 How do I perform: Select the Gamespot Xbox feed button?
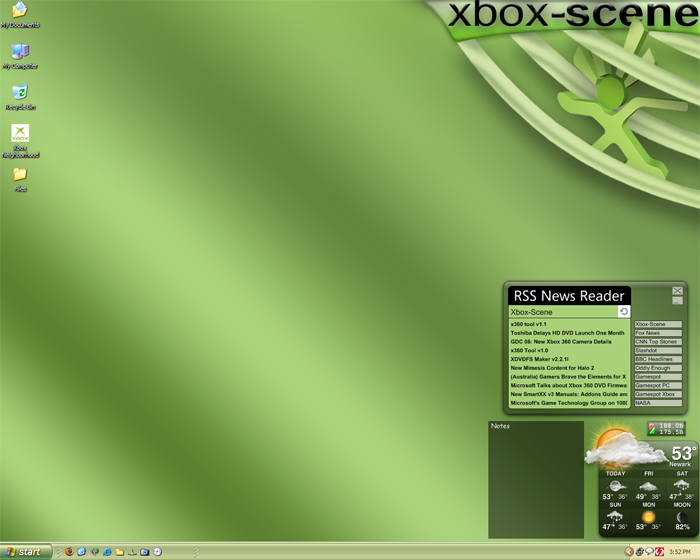pyautogui.click(x=658, y=394)
